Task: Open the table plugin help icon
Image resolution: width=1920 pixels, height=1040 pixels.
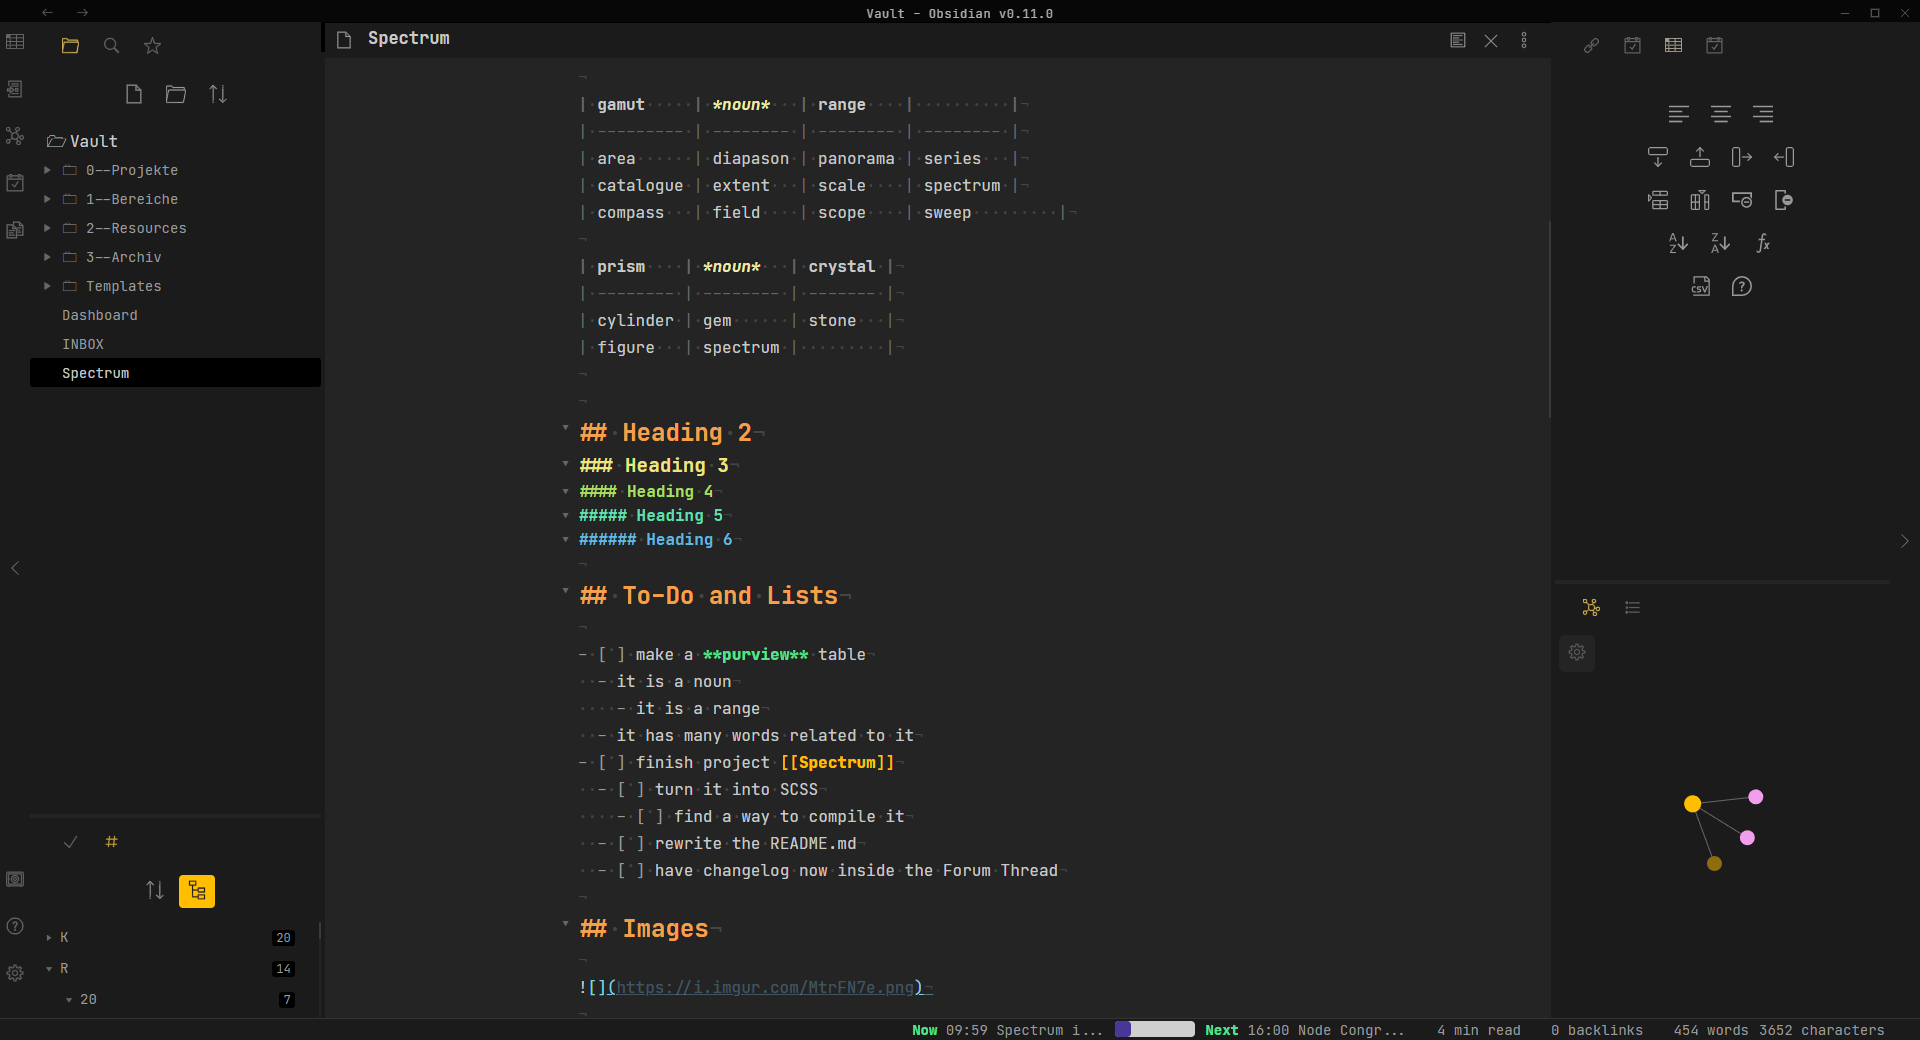Action: pyautogui.click(x=1741, y=287)
